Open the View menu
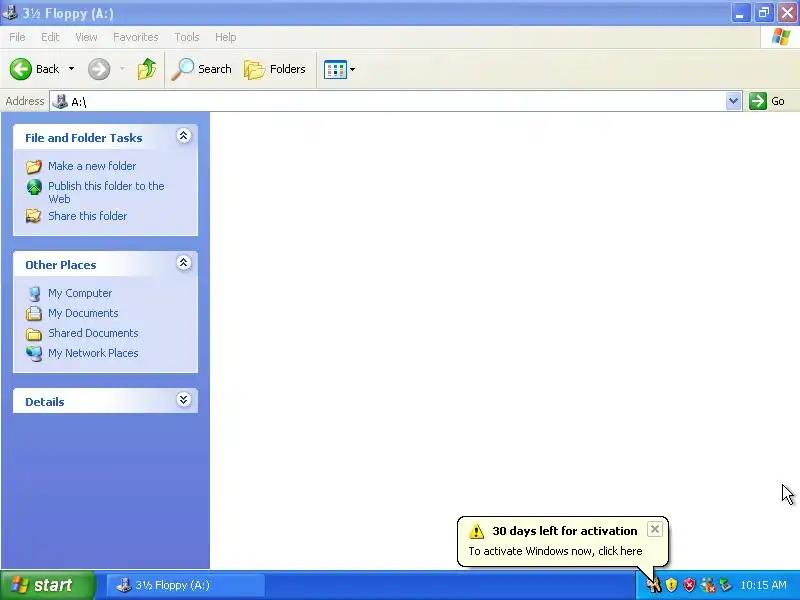Viewport: 800px width, 600px height. tap(86, 37)
